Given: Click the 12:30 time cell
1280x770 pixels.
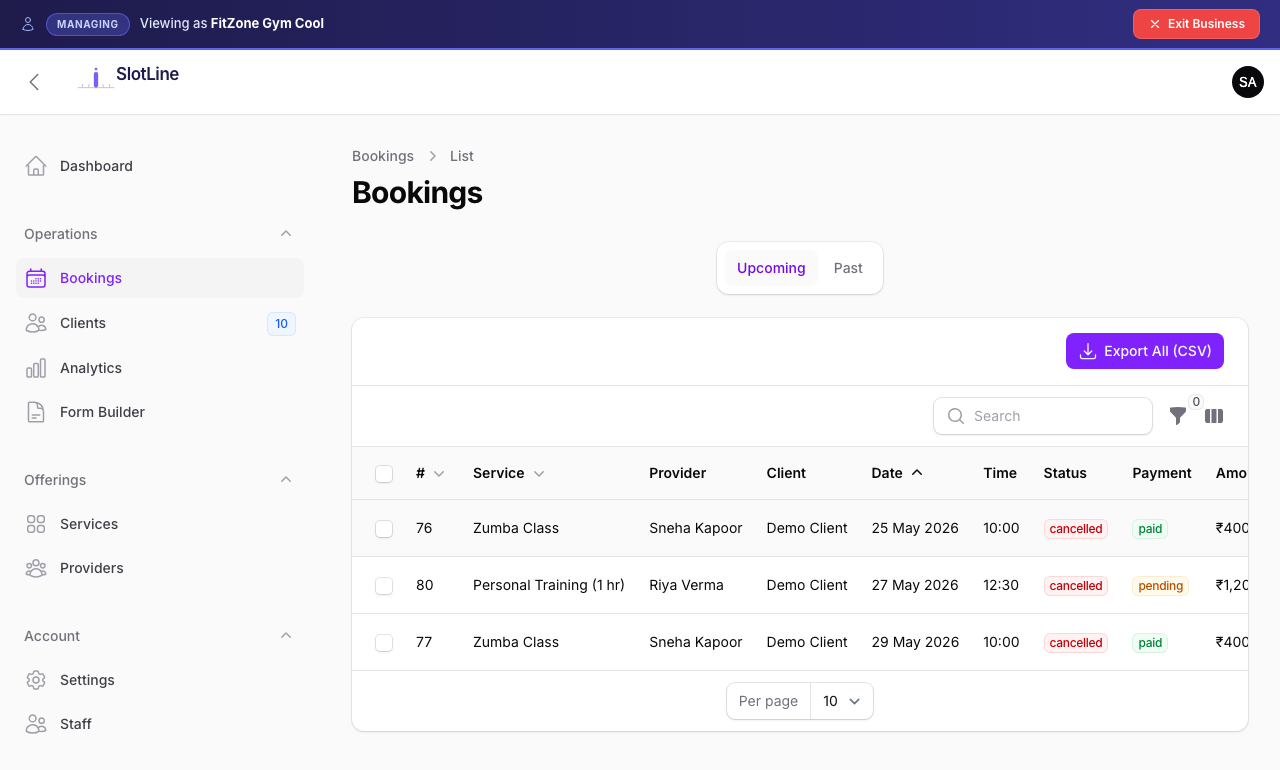Looking at the screenshot, I should (x=1001, y=585).
